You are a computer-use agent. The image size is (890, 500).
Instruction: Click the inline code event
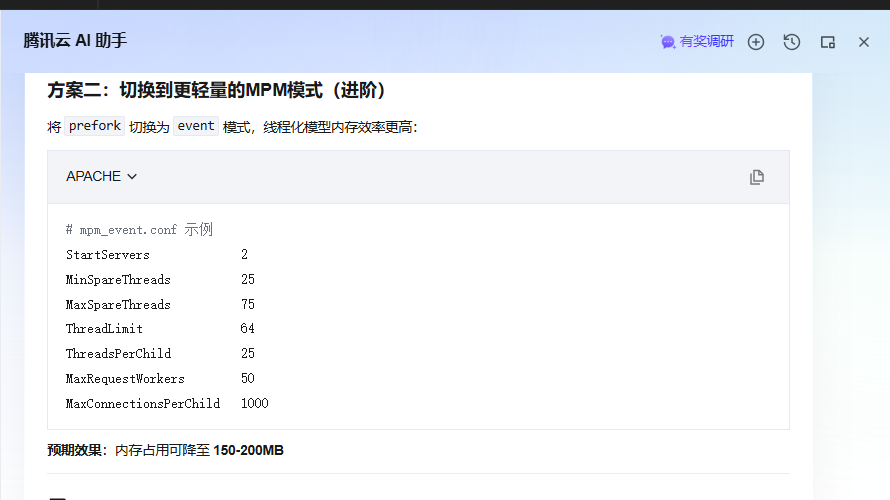pos(195,127)
